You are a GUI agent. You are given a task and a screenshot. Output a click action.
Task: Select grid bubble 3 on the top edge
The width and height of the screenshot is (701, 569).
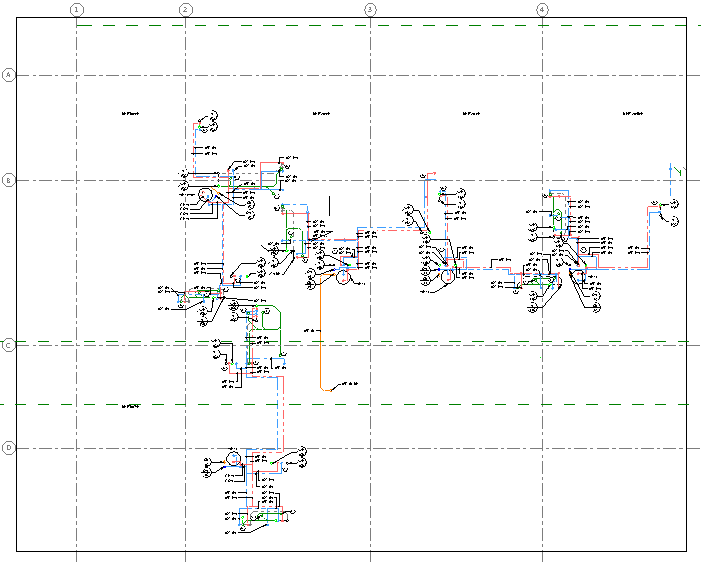[x=370, y=9]
